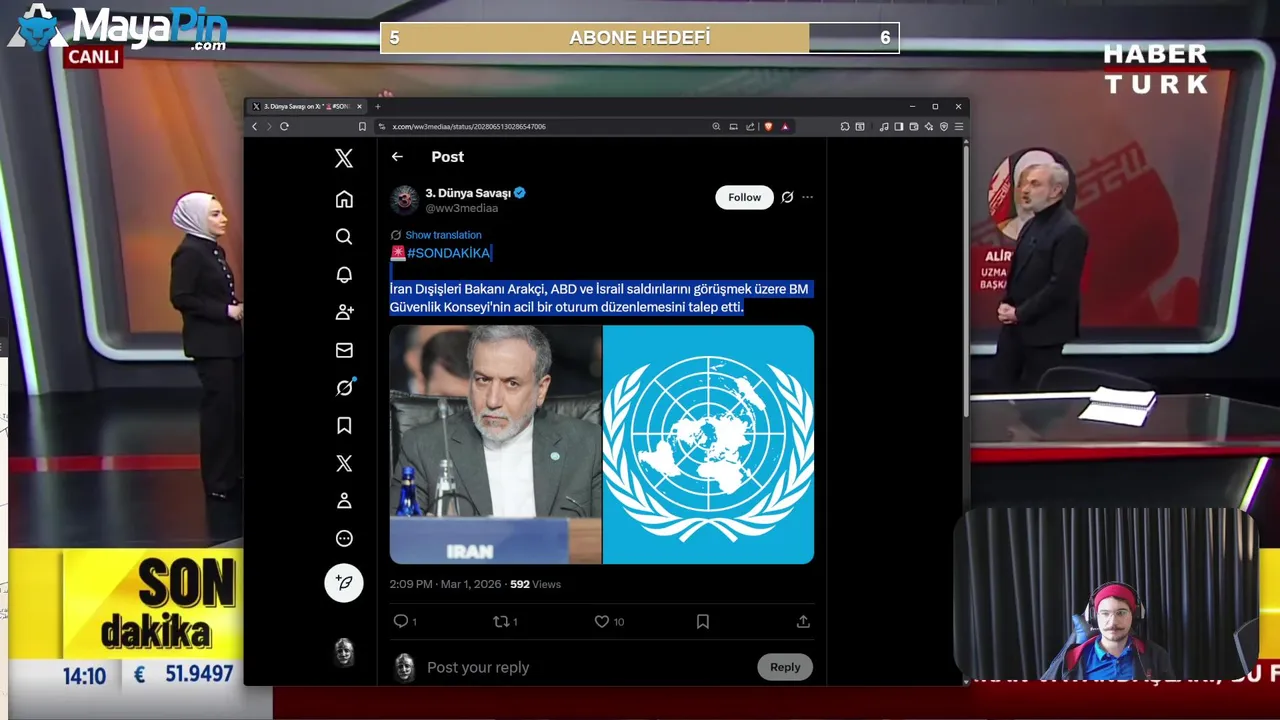Screen dimensions: 1280x720
Task: Open Leo AI icon in the toolbar
Action: click(929, 126)
